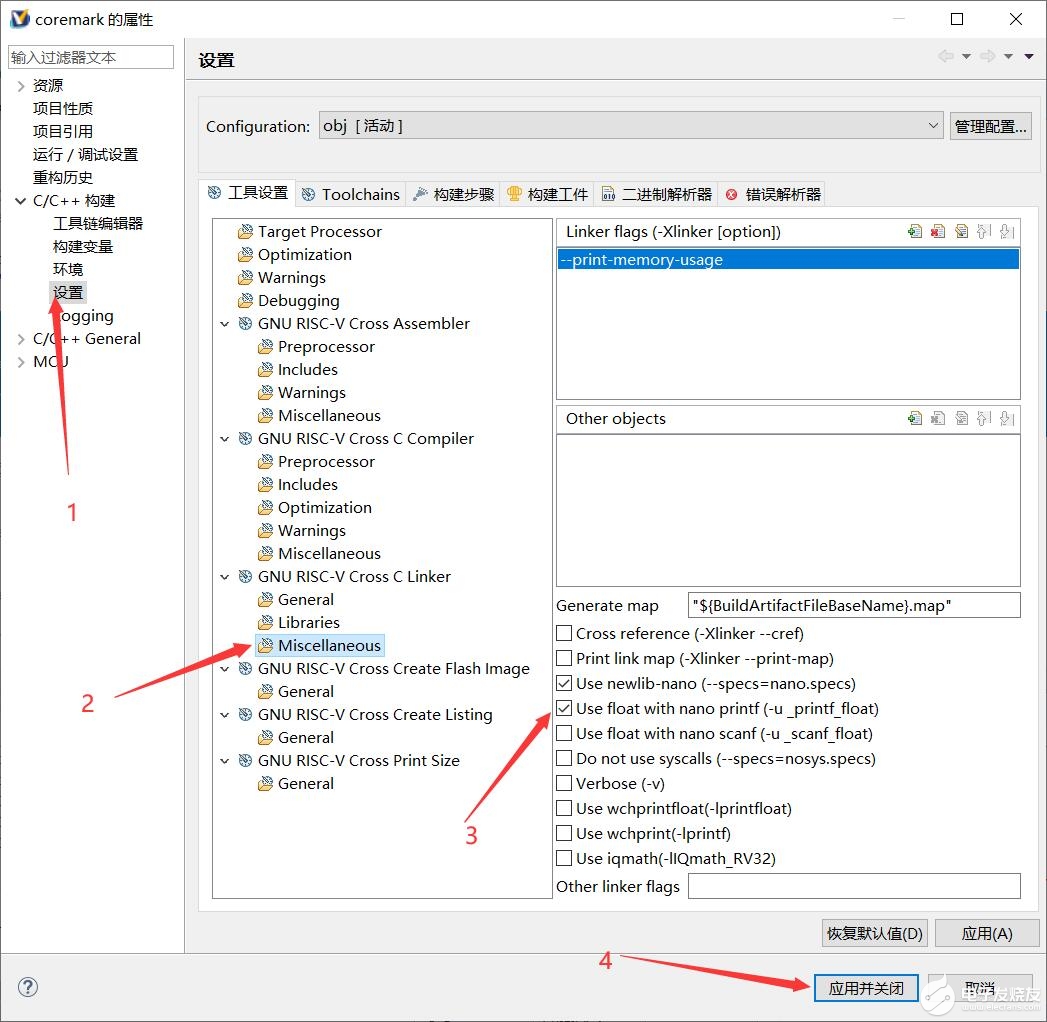Viewport: 1047px width, 1022px height.
Task: Enable Do not use syscalls option
Action: tap(564, 758)
